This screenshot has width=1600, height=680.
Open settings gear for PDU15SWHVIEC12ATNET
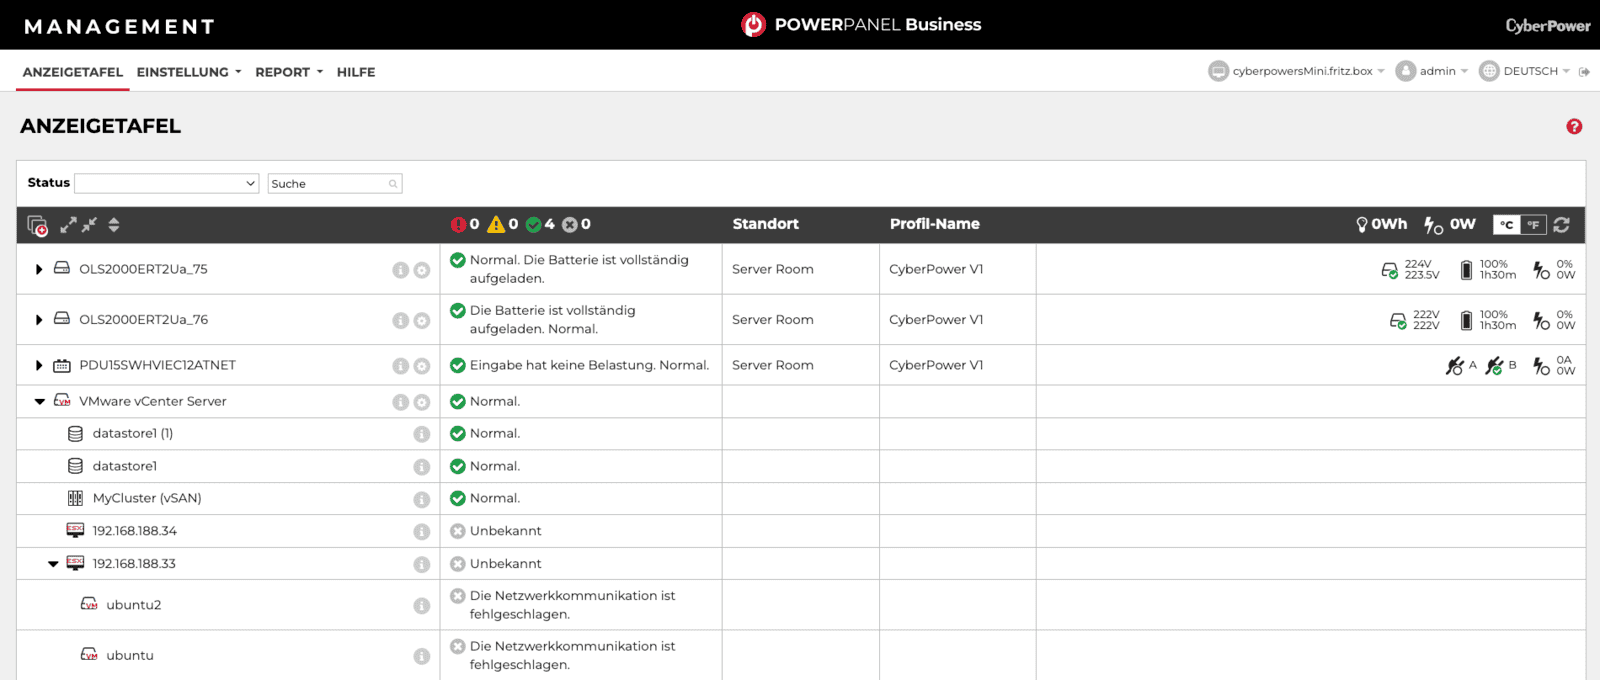pos(422,366)
